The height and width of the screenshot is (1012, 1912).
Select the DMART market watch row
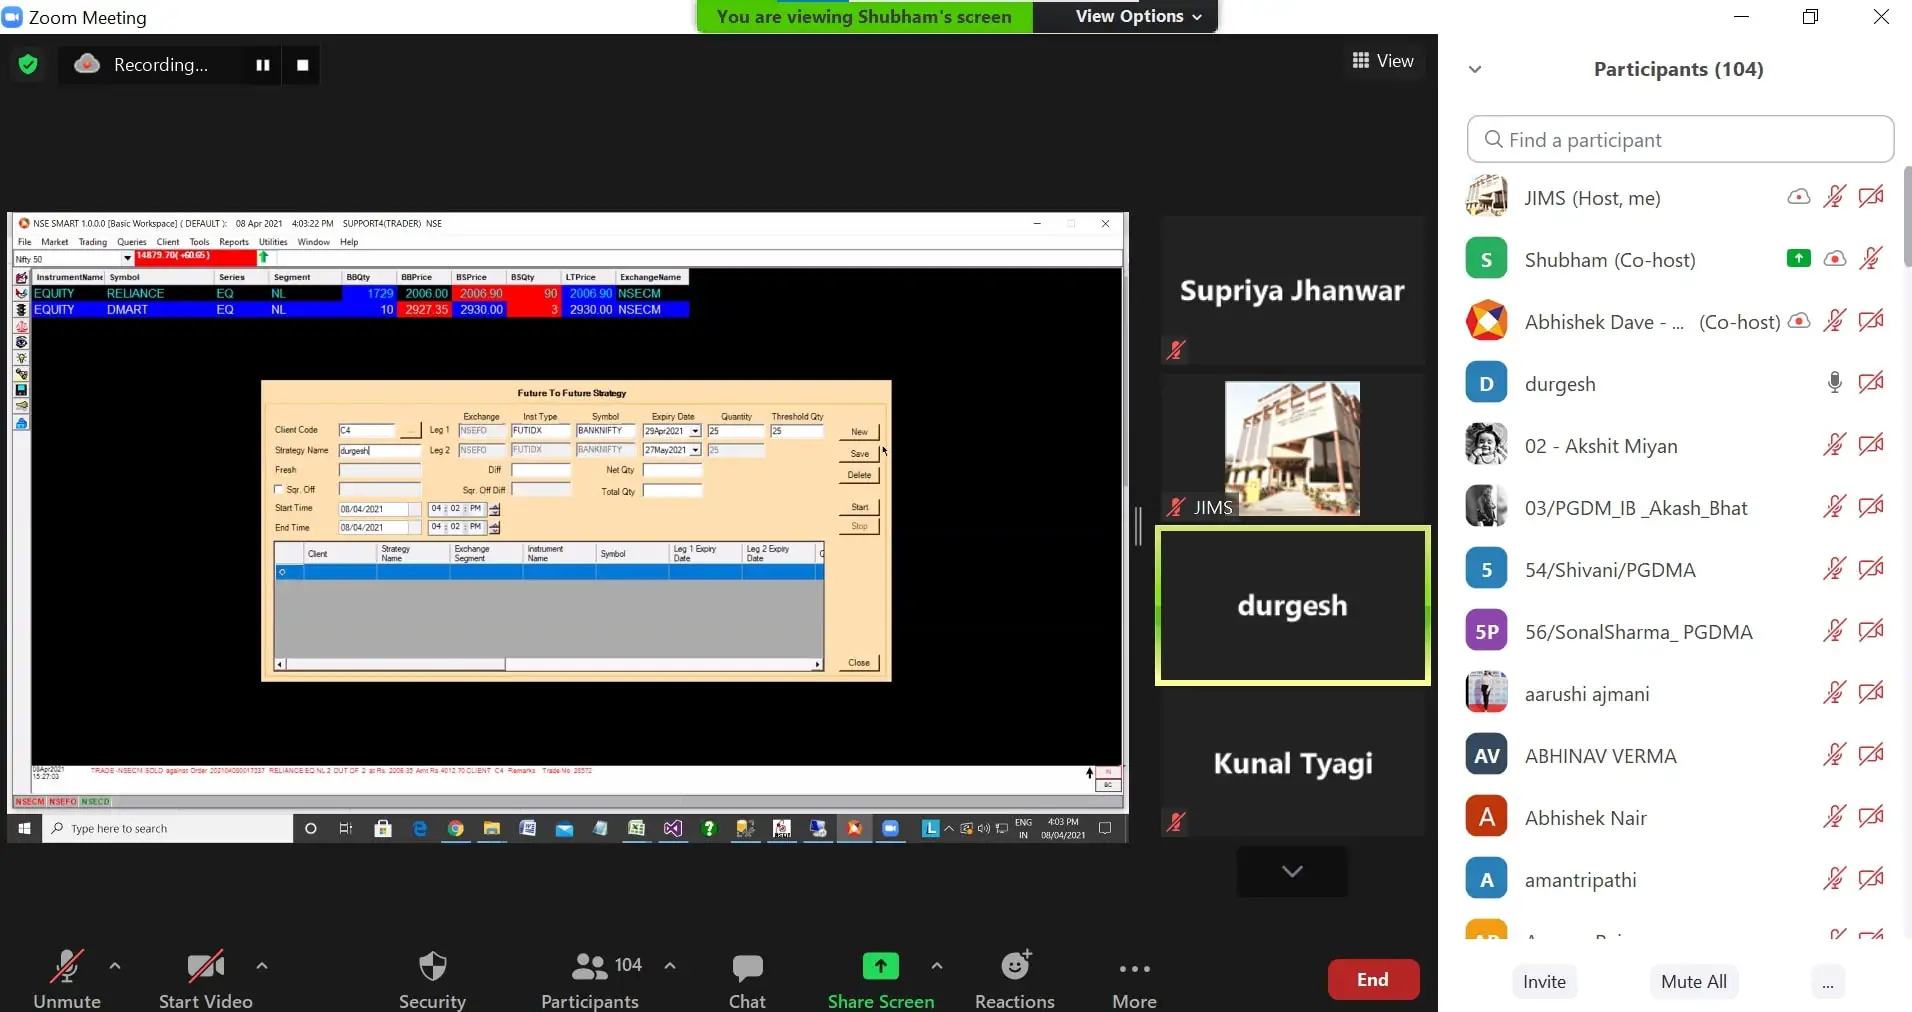click(361, 309)
